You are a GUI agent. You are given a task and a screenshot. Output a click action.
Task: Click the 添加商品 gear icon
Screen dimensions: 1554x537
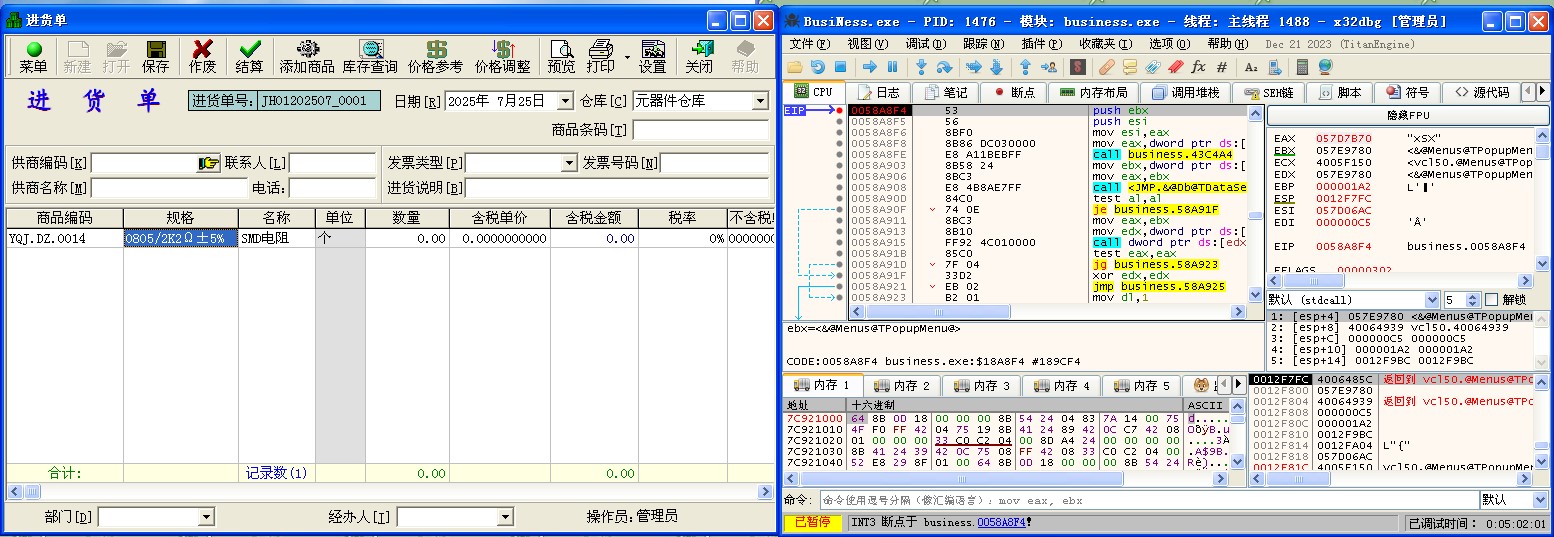pos(307,56)
